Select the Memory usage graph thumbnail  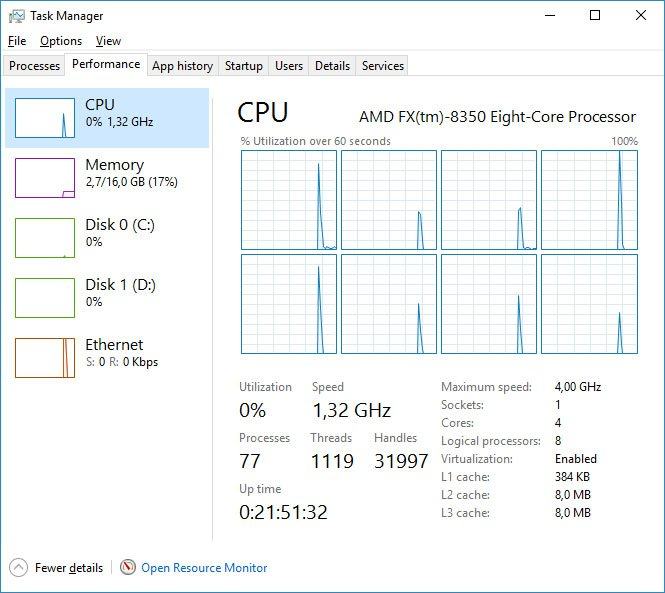(45, 178)
